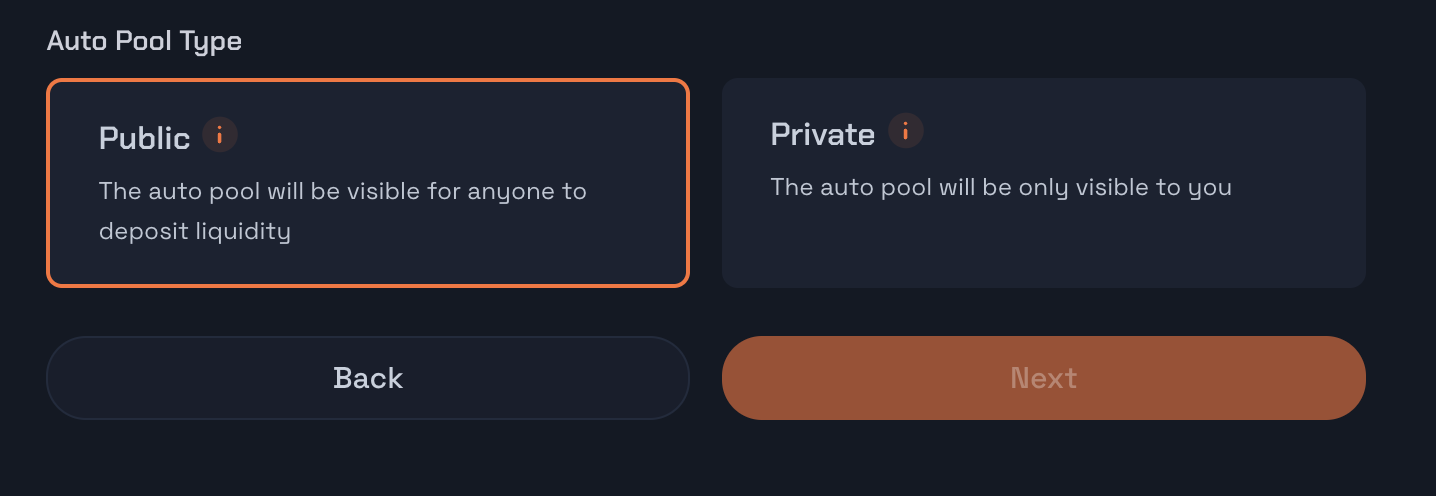This screenshot has height=496, width=1436.
Task: Show Private pool type details tooltip icon
Action: (906, 130)
